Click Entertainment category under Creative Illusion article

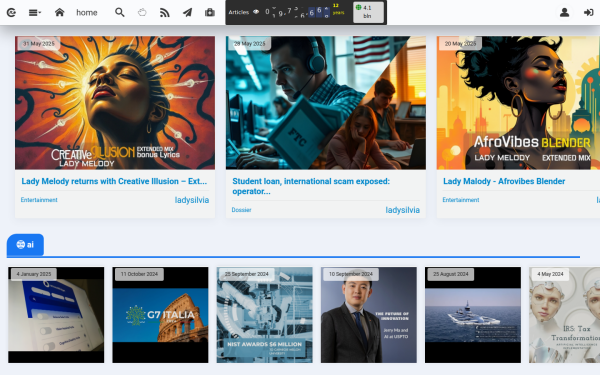click(x=39, y=200)
